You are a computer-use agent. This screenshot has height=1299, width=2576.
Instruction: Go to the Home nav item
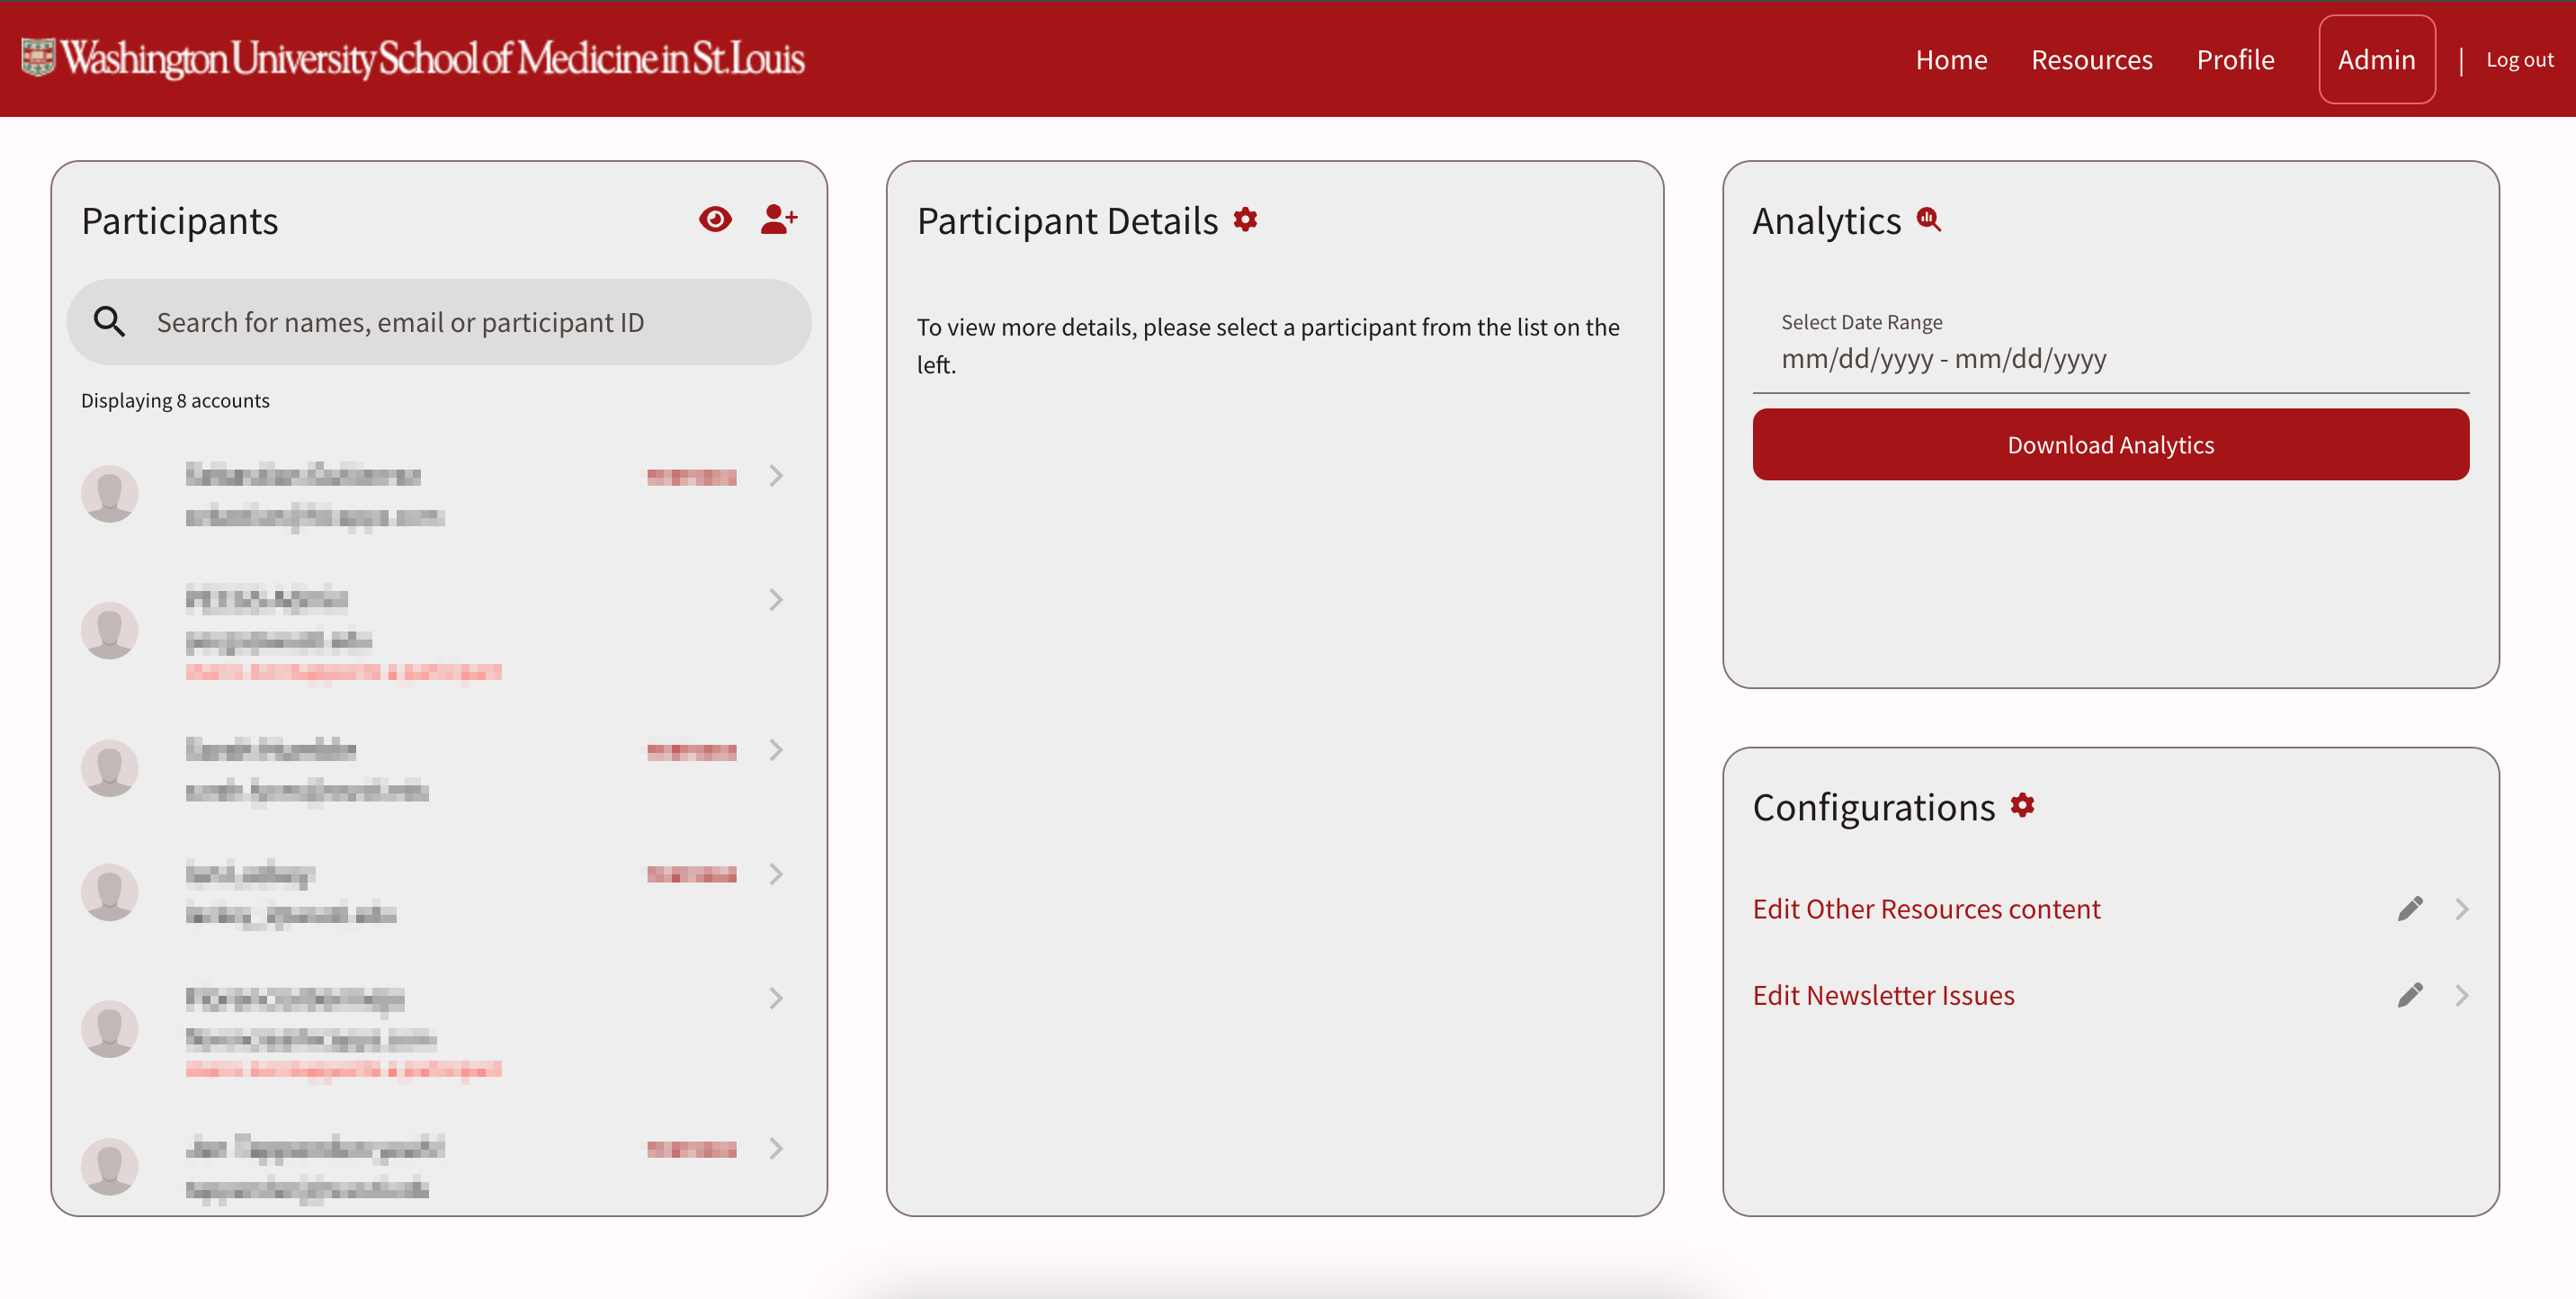click(x=1950, y=60)
